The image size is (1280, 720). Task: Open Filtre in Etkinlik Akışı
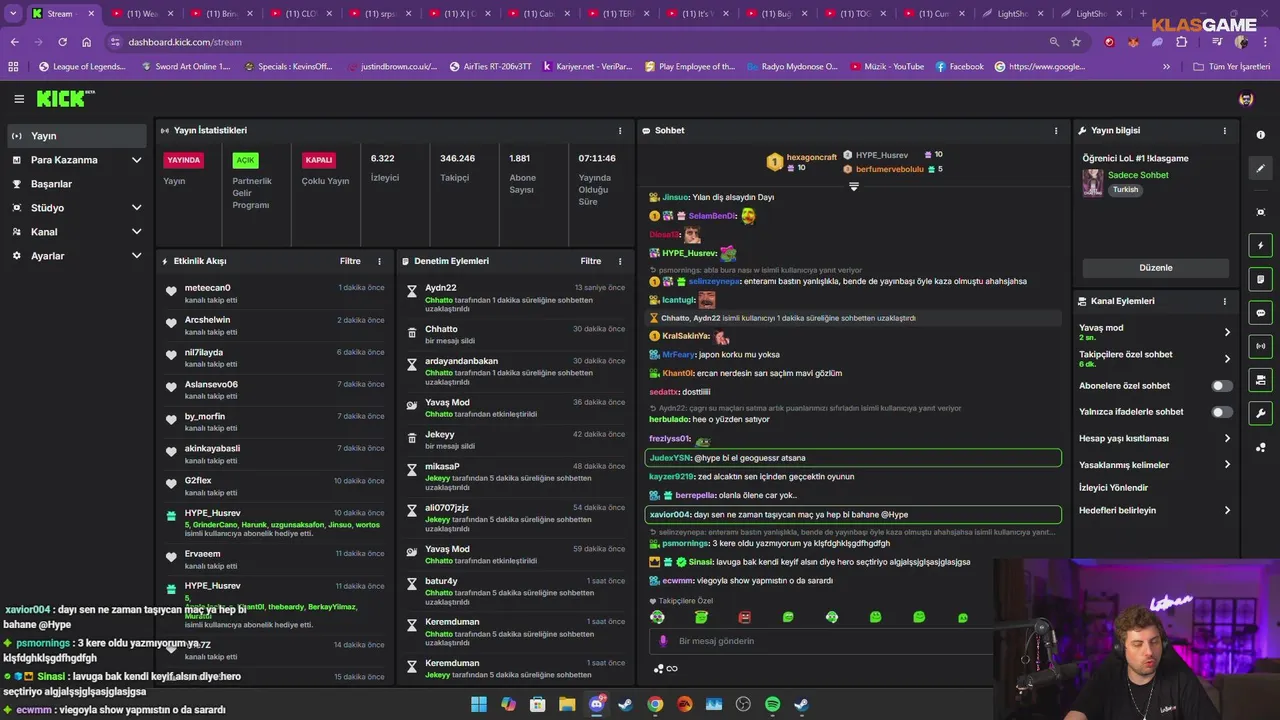coord(350,261)
